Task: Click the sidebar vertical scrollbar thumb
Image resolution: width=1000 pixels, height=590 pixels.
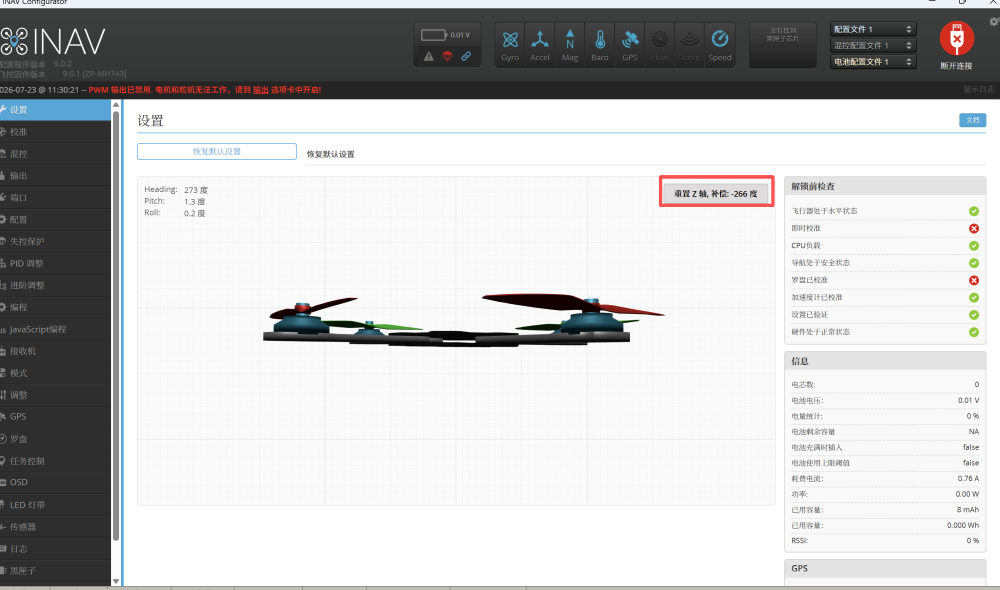Action: click(x=116, y=326)
